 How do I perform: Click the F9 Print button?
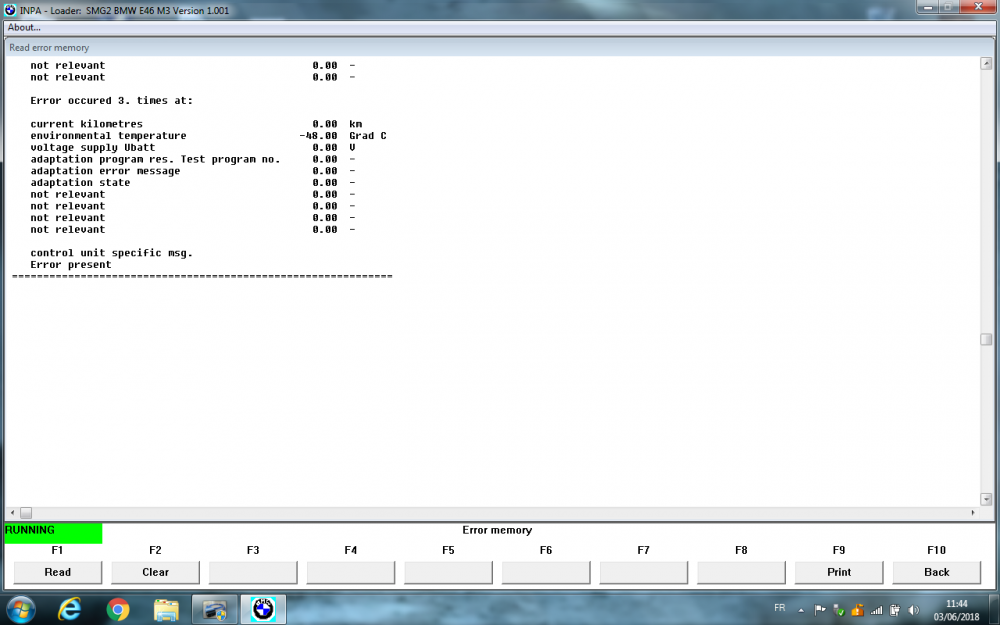click(x=839, y=572)
